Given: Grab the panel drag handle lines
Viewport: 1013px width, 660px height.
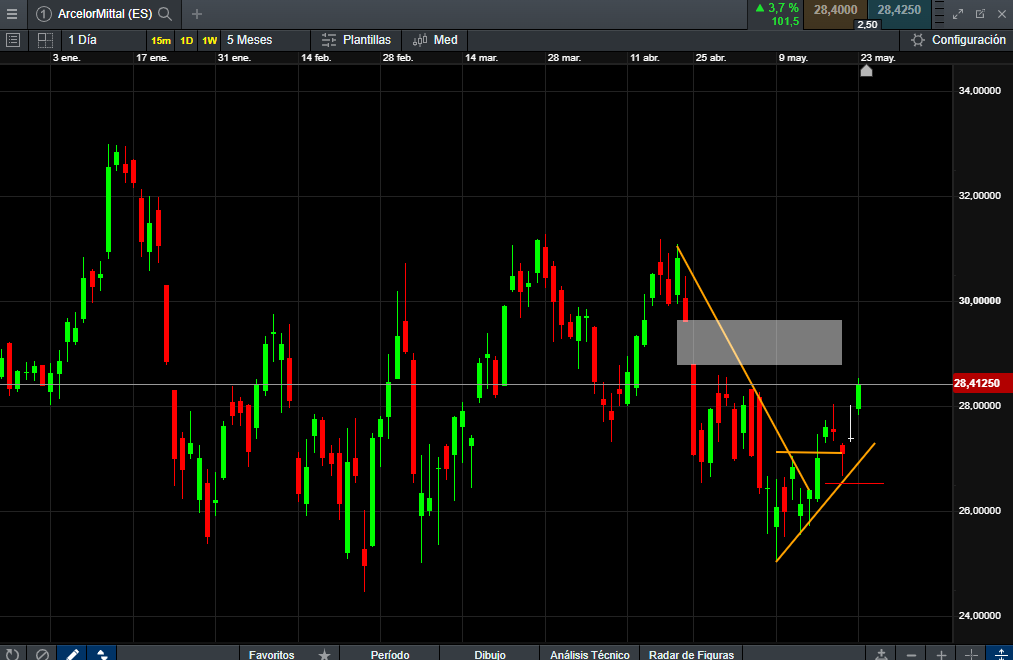Looking at the screenshot, I should [x=939, y=14].
